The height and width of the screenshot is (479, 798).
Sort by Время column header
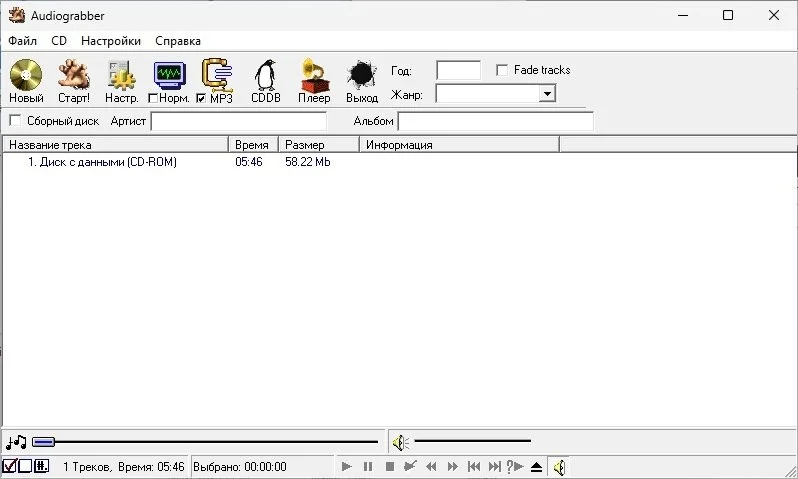click(x=253, y=145)
